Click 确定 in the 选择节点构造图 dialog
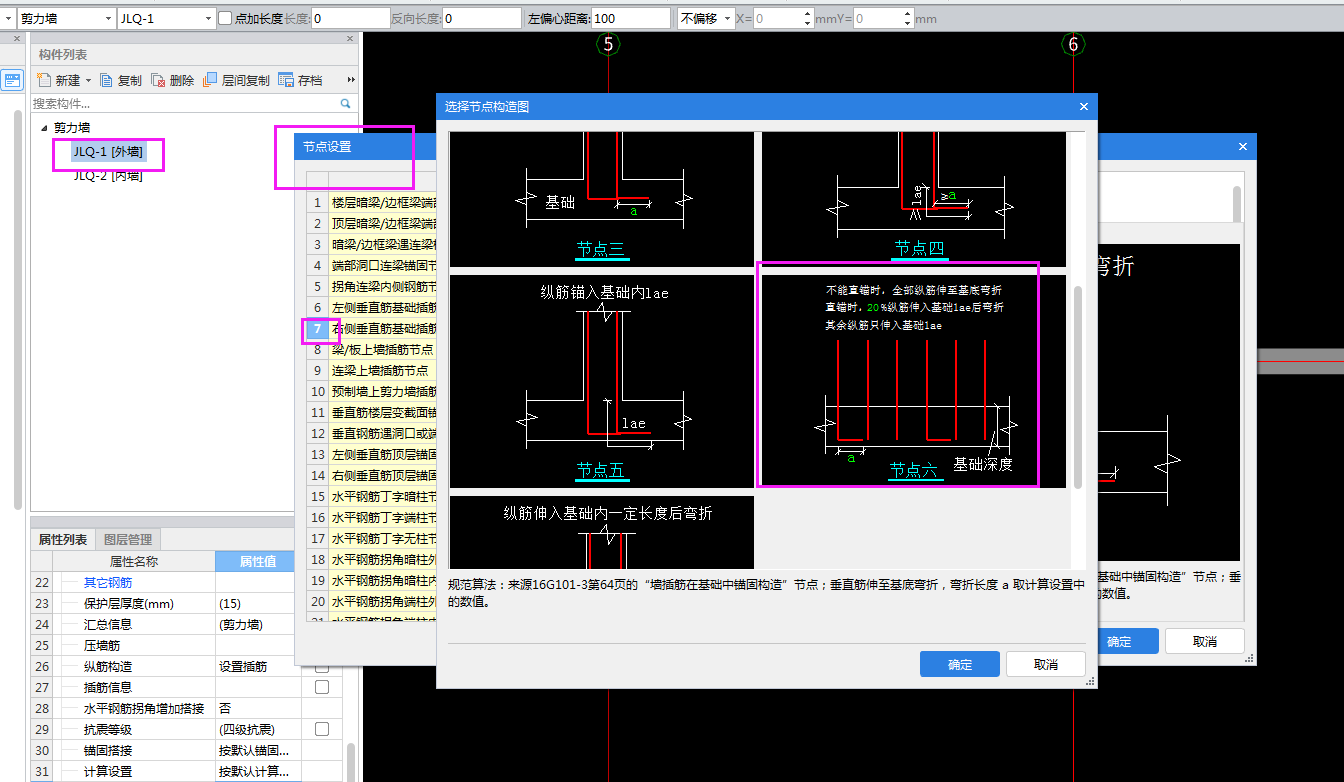This screenshot has height=782, width=1344. pos(960,664)
